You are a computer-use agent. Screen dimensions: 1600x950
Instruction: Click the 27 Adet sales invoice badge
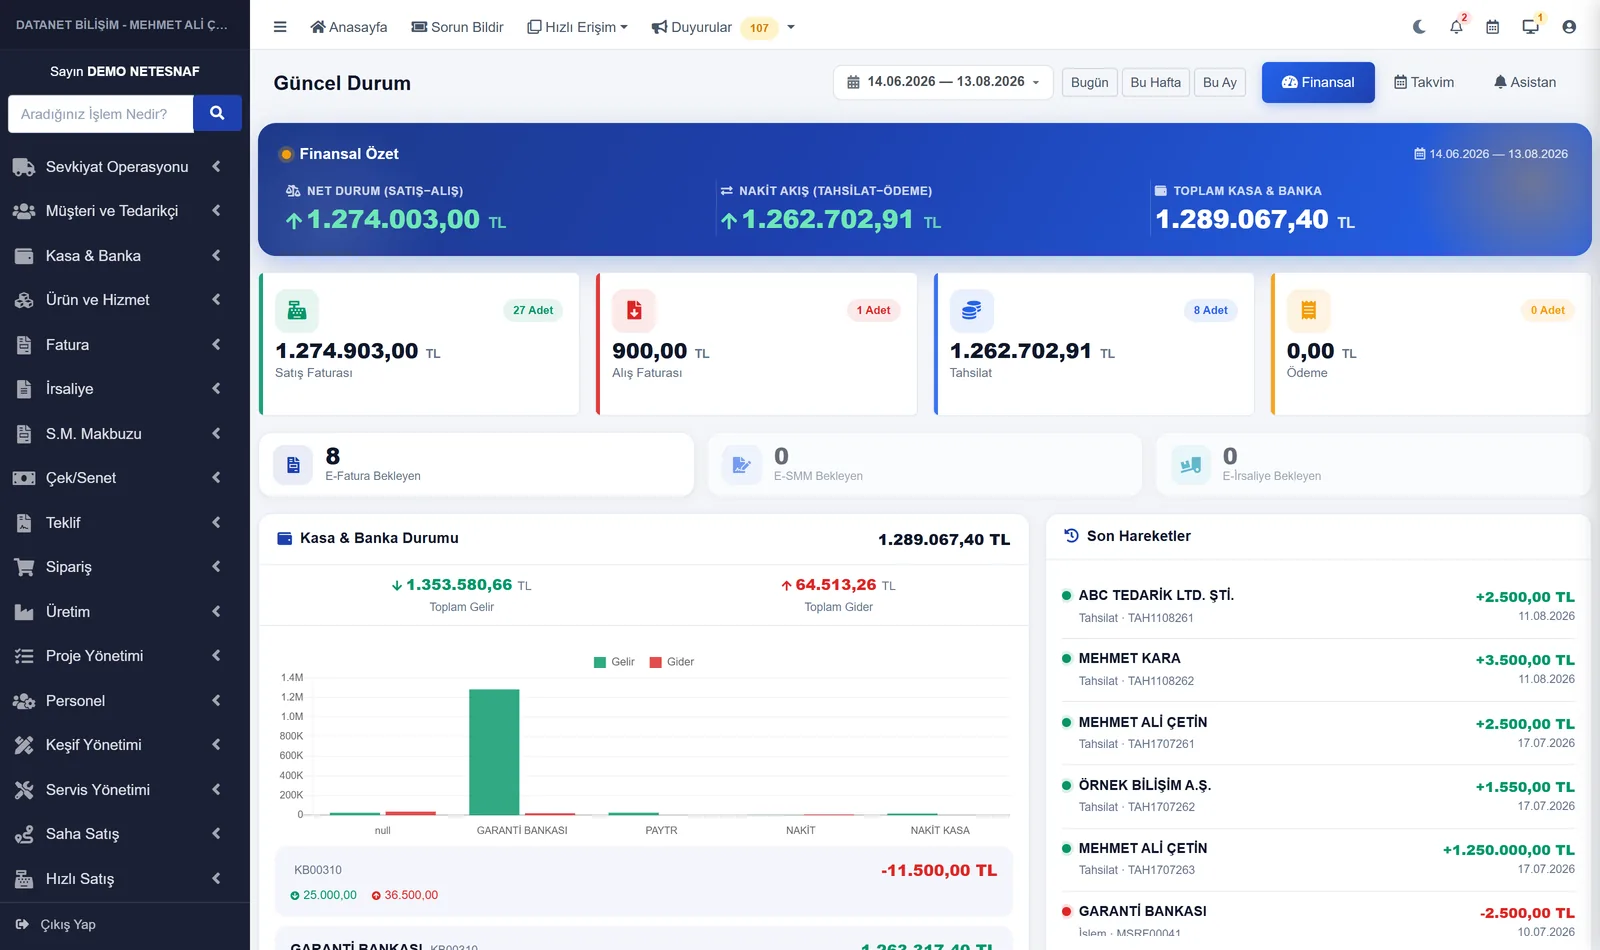coord(533,310)
